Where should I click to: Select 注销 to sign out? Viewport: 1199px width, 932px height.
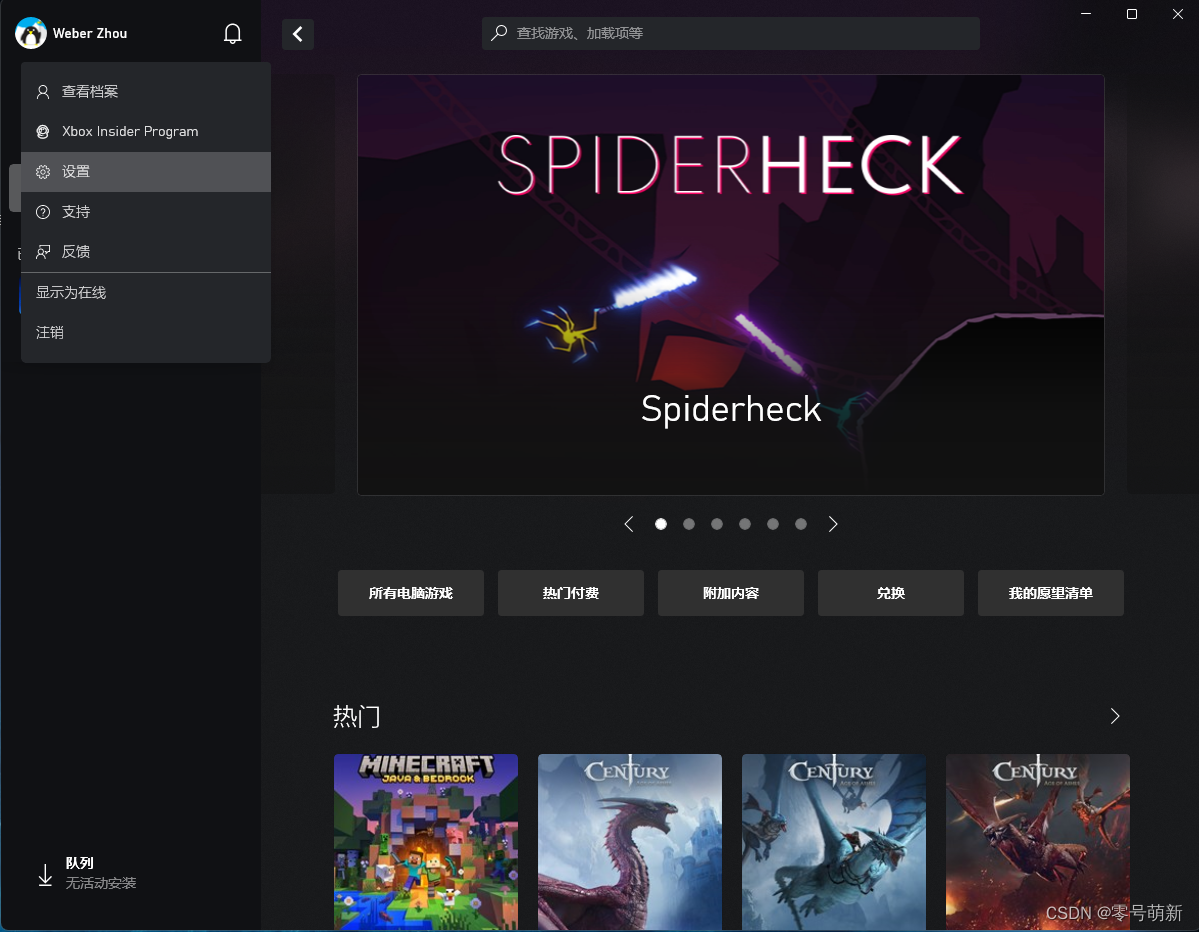coord(146,333)
